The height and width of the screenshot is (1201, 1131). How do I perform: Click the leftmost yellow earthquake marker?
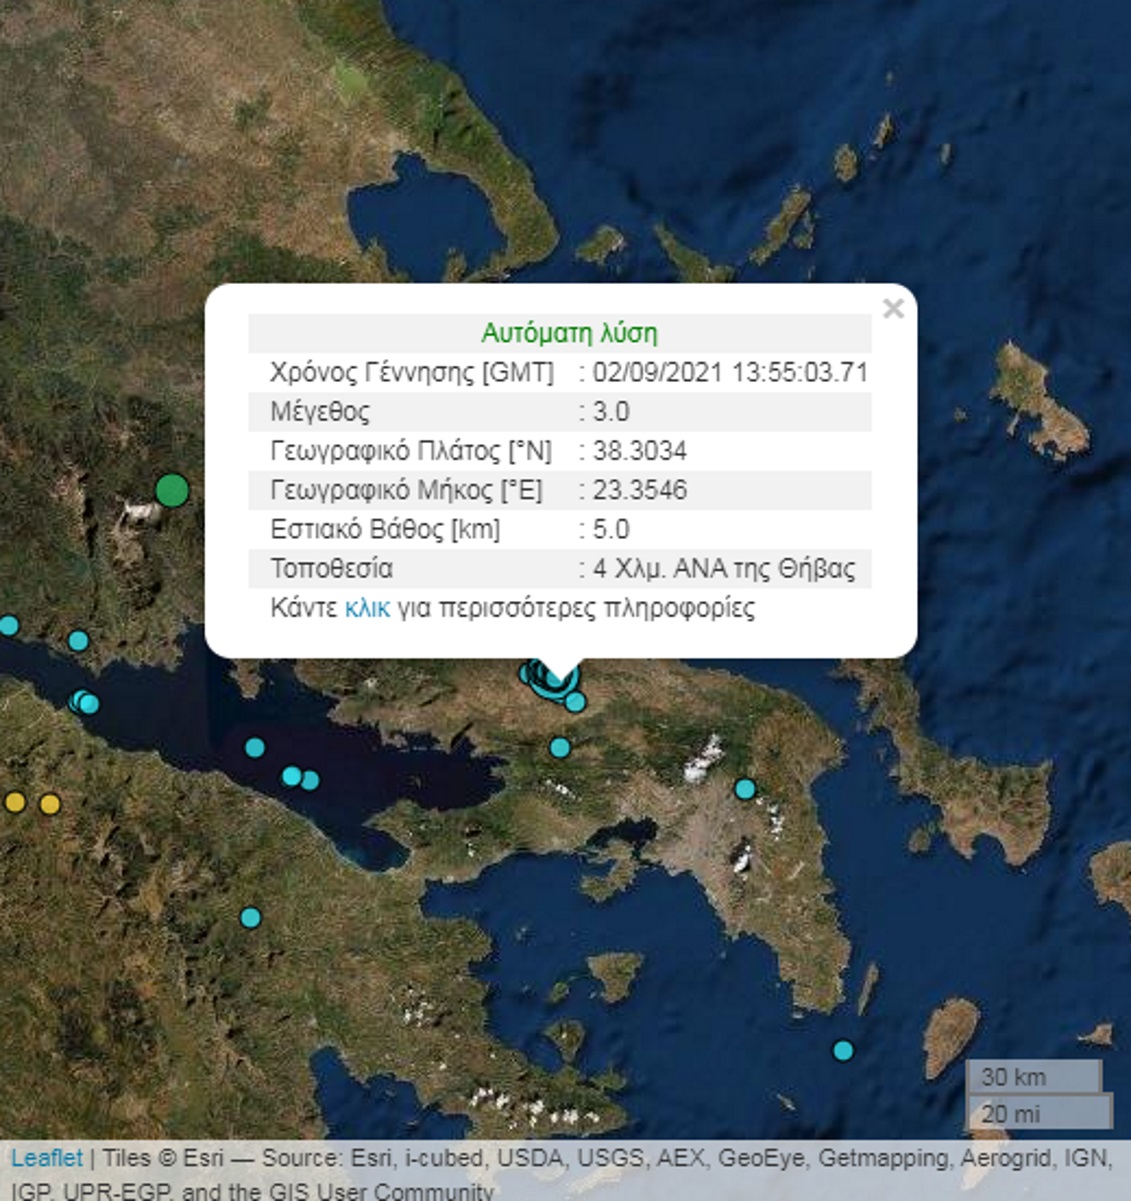[15, 802]
